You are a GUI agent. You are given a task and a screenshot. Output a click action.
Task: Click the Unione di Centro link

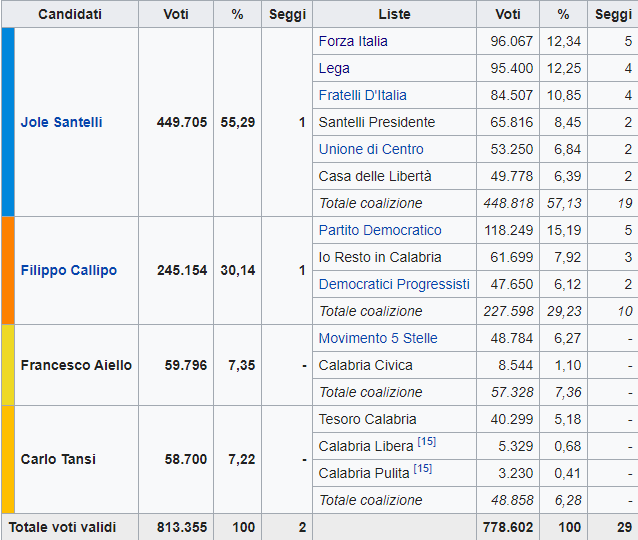[x=371, y=149]
